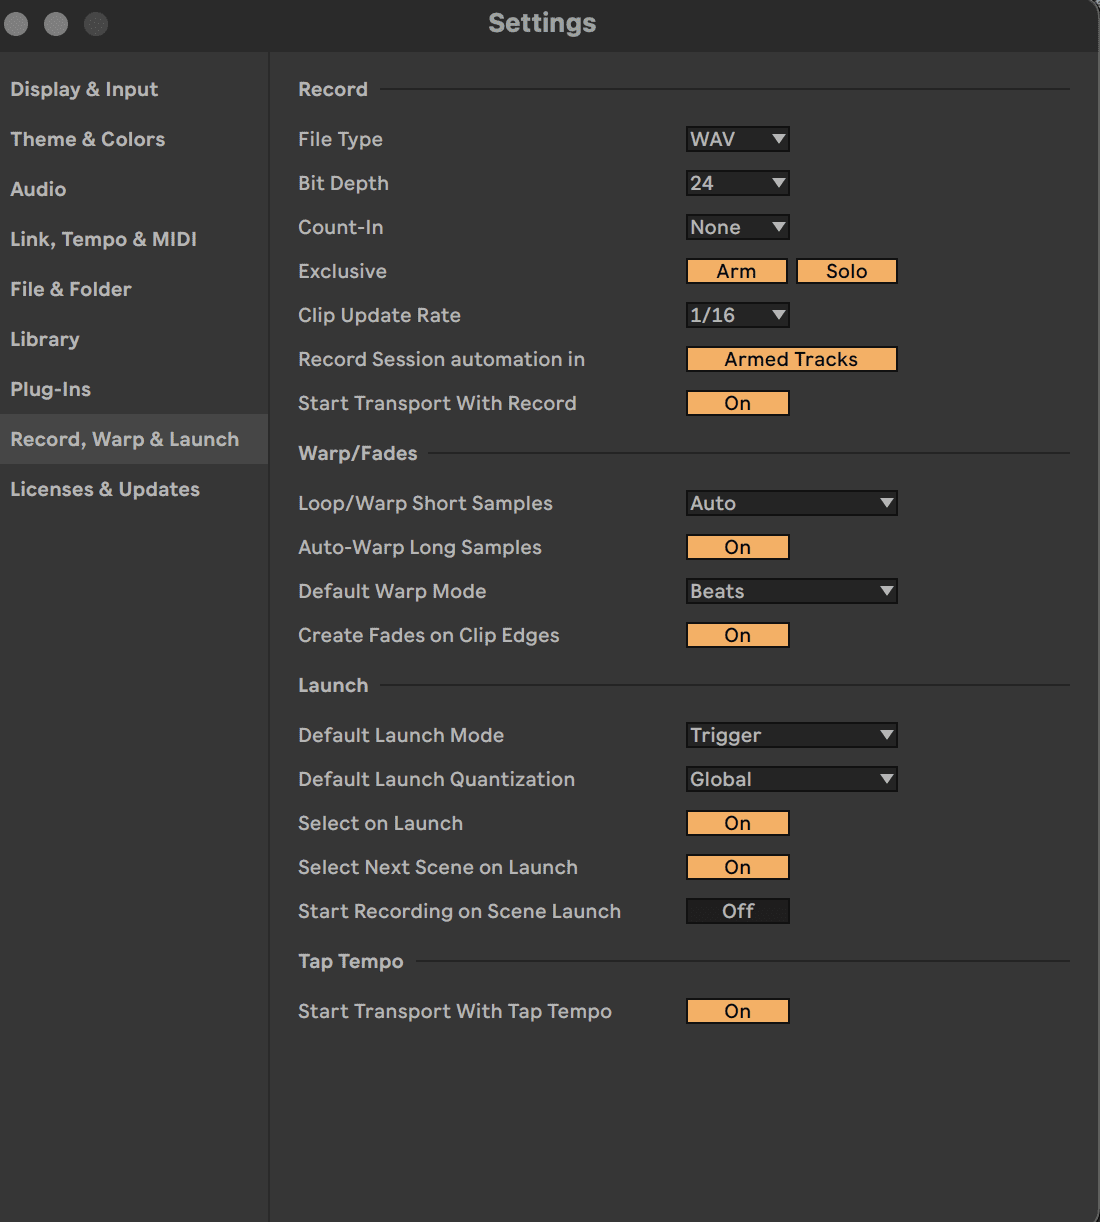
Task: Turn off Auto-Warp Long Samples
Action: point(737,547)
